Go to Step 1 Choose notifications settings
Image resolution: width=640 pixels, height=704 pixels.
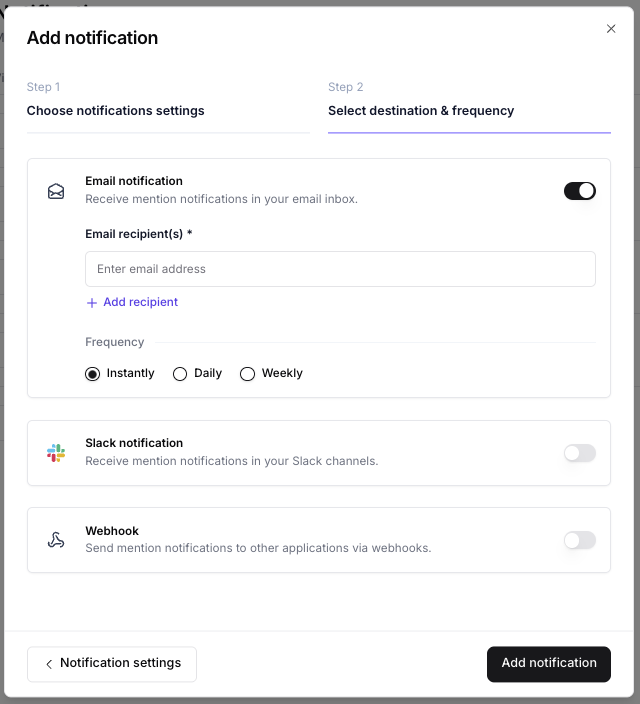115,111
